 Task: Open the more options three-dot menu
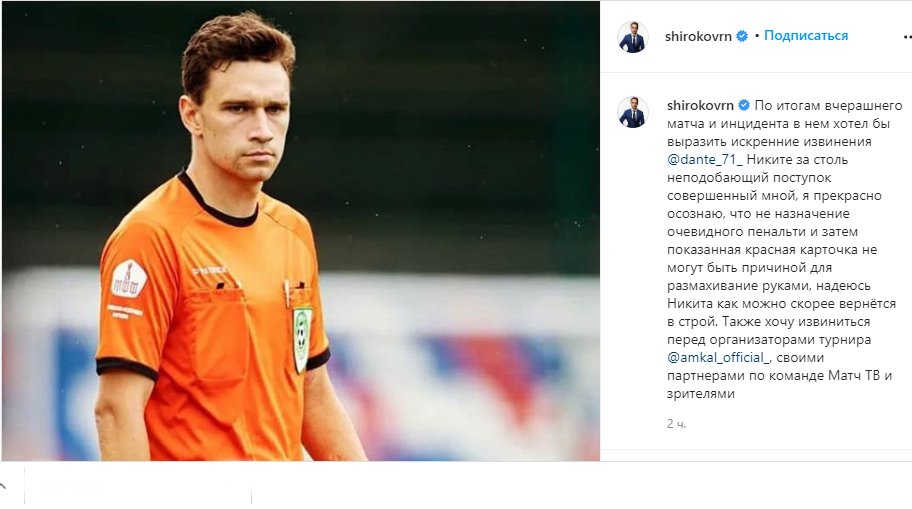[x=906, y=37]
